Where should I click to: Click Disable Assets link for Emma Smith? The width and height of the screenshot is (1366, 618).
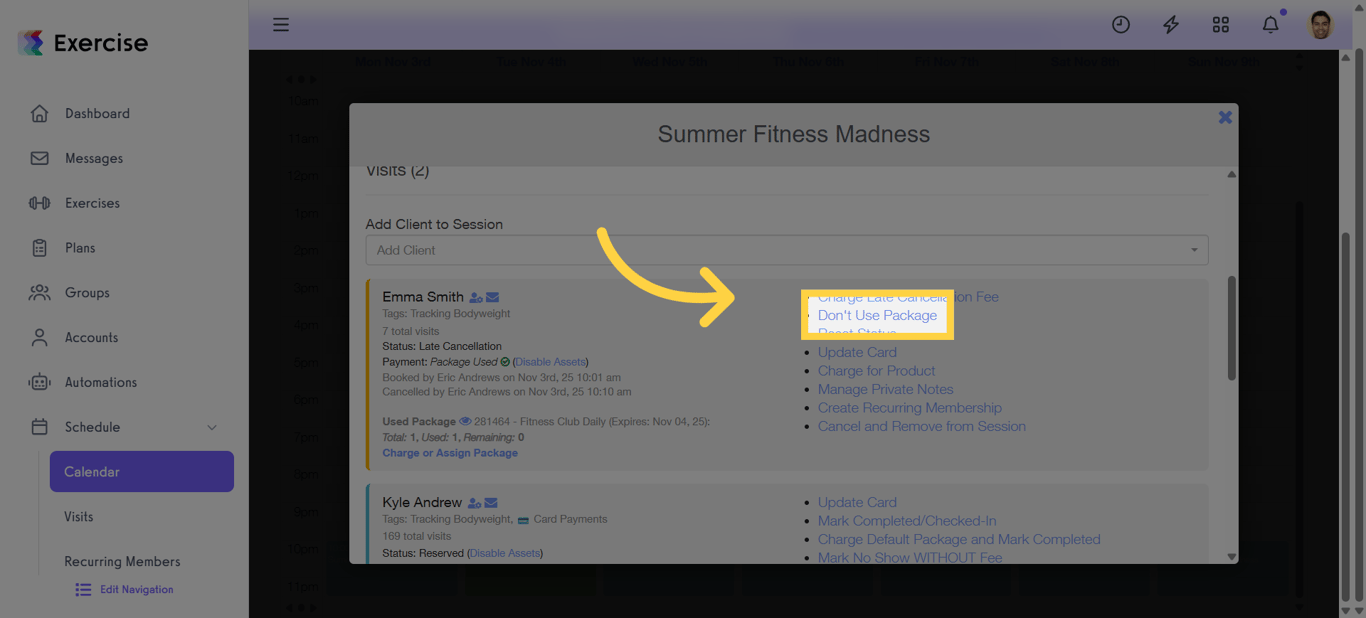[x=550, y=362]
